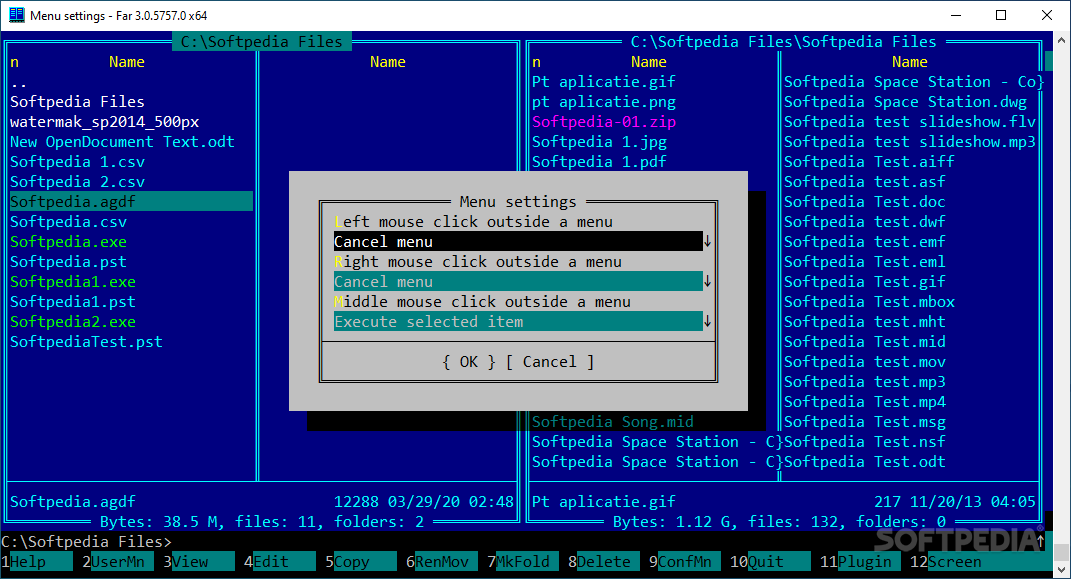
Task: Click the window vertical scrollbar down arrow
Action: (1061, 569)
